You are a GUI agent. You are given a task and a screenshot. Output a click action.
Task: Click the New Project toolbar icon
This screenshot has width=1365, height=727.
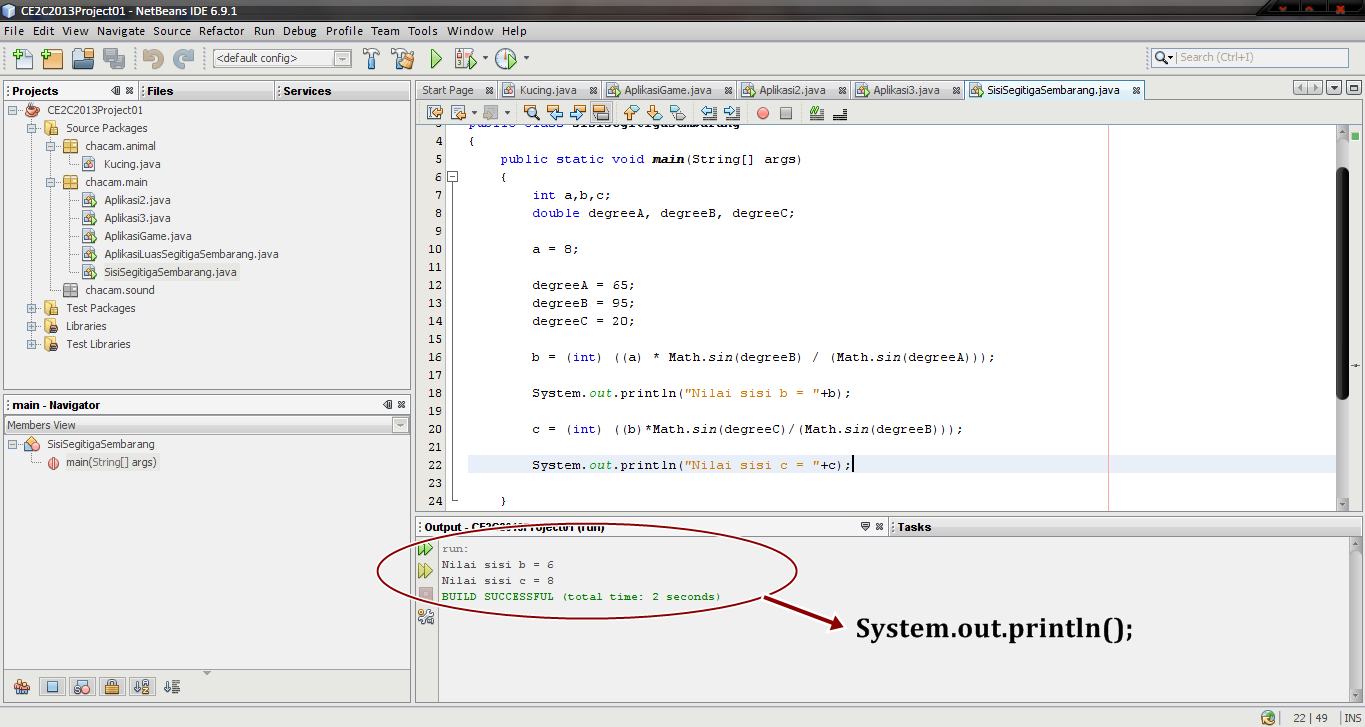pos(51,59)
